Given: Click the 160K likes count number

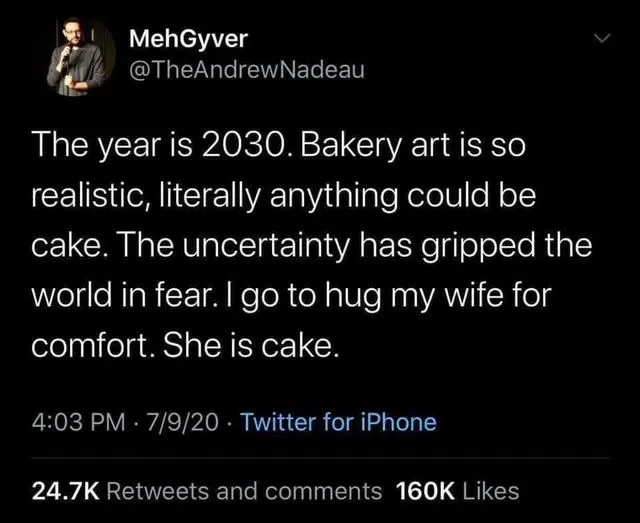Looking at the screenshot, I should click(427, 490).
